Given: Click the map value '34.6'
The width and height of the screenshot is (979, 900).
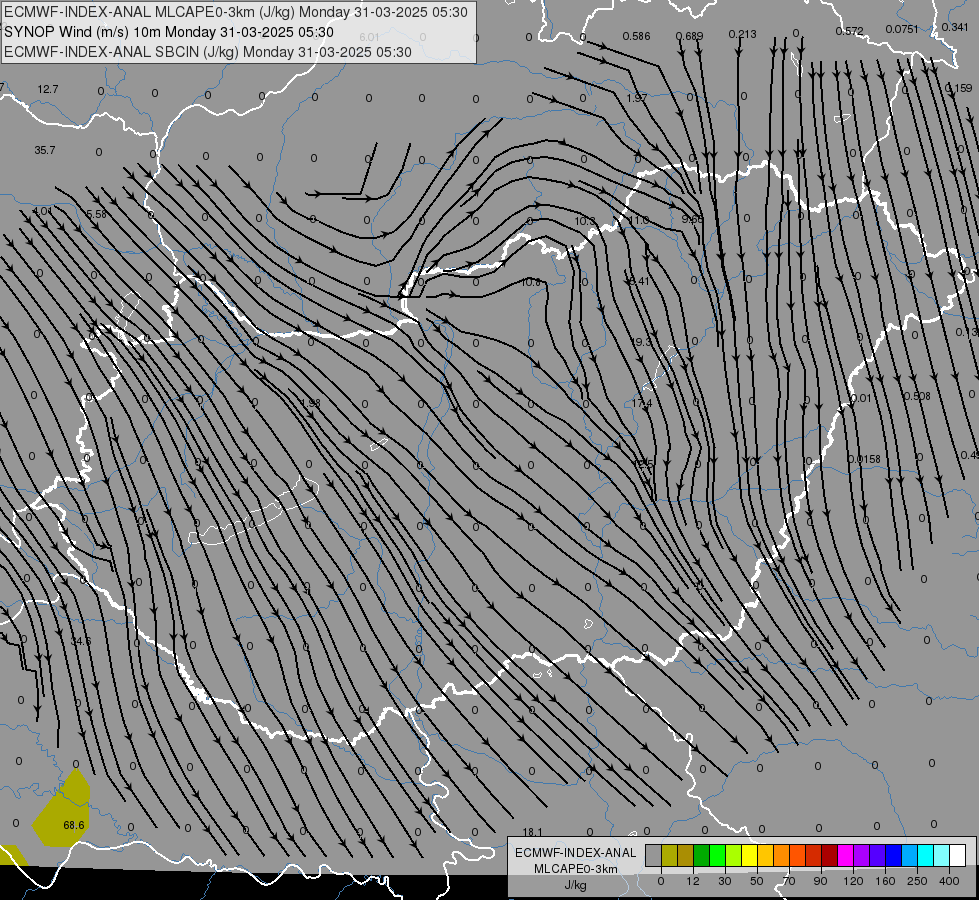Looking at the screenshot, I should pos(81,641).
